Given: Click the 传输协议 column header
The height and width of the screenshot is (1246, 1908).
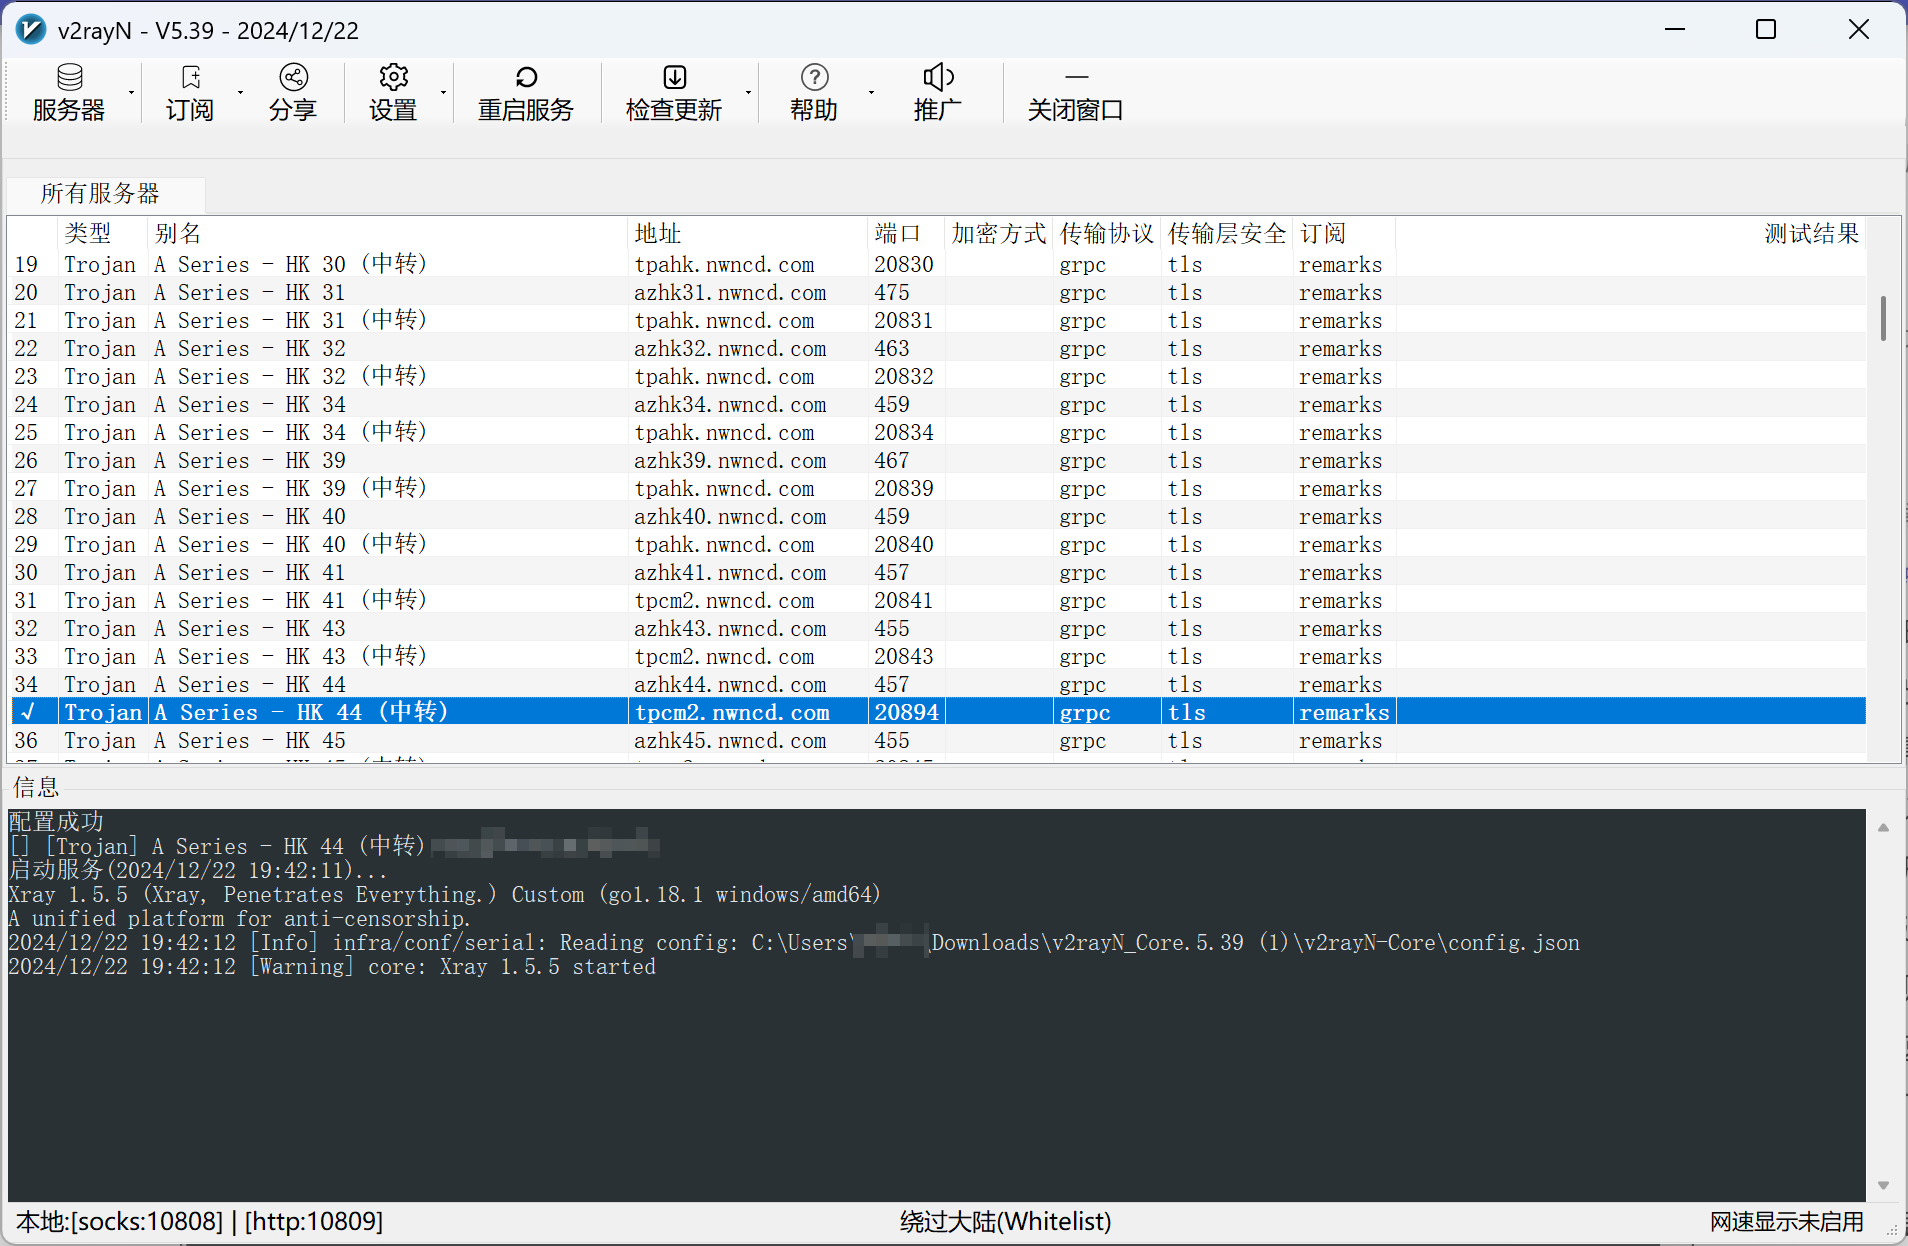Looking at the screenshot, I should (1107, 233).
